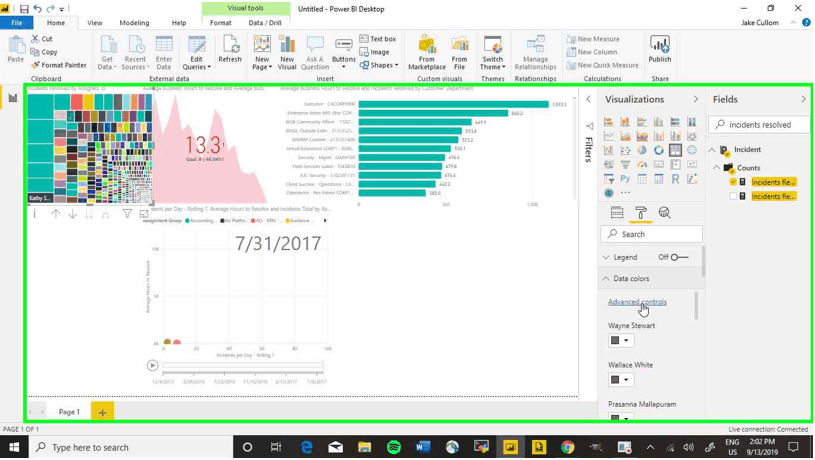Click the Format paint roller icon
This screenshot has width=815, height=460.
click(x=641, y=213)
